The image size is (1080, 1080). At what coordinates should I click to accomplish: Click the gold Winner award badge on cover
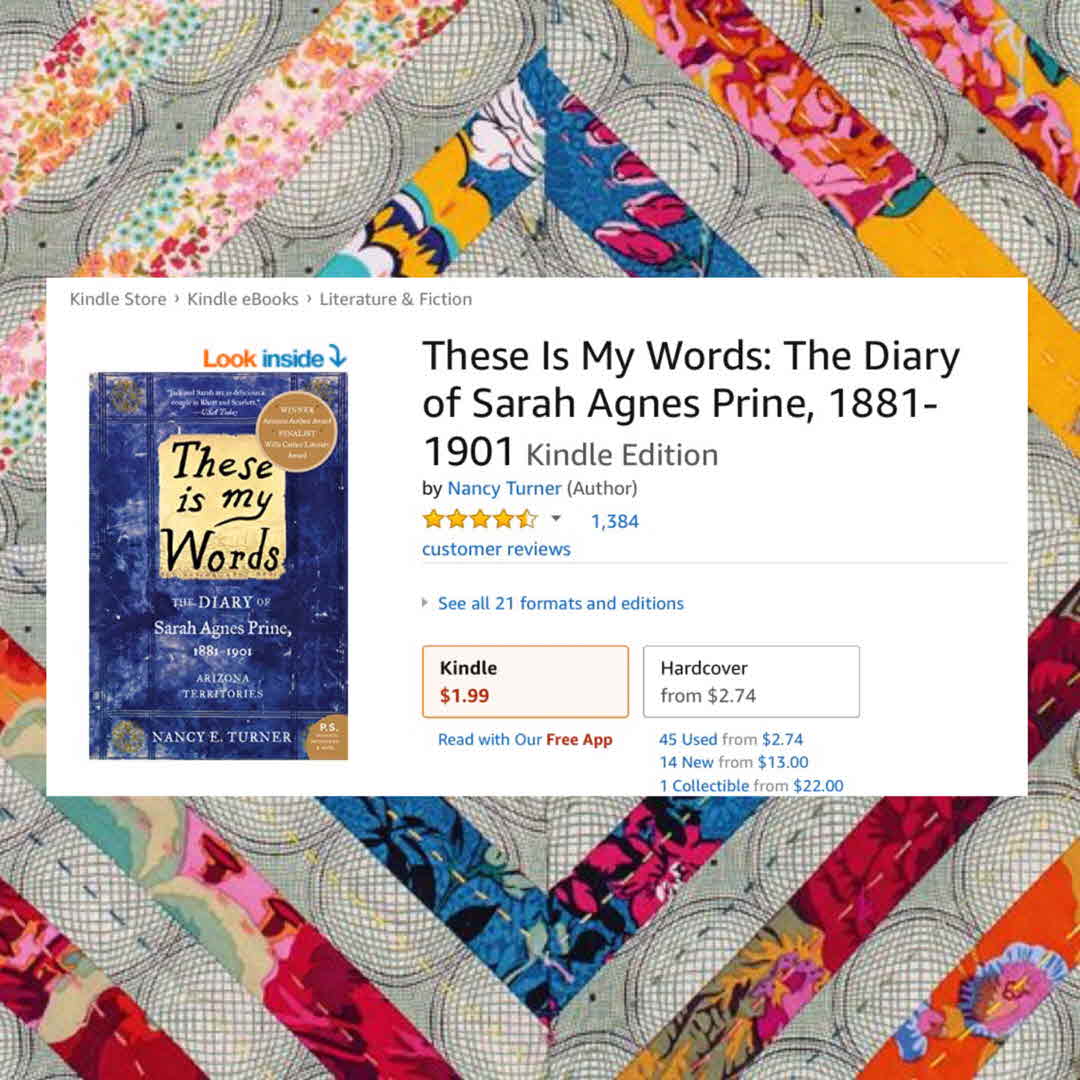[297, 431]
